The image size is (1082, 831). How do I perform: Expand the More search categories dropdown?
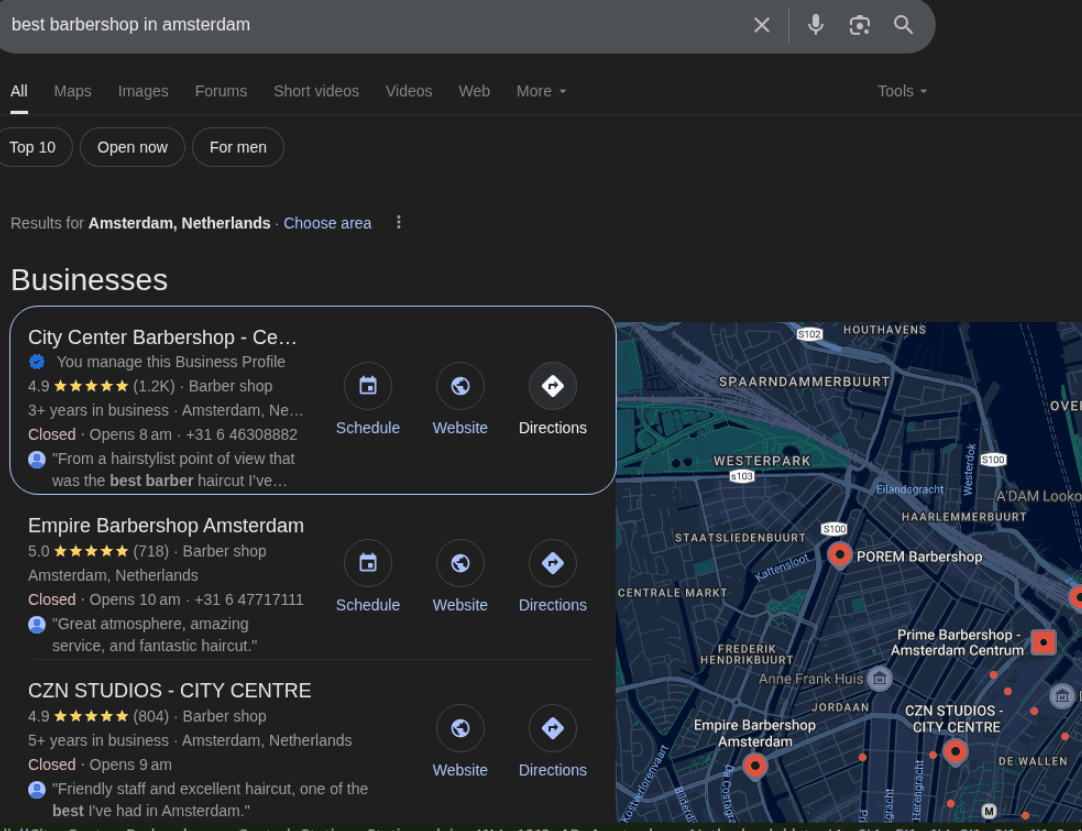pos(541,91)
